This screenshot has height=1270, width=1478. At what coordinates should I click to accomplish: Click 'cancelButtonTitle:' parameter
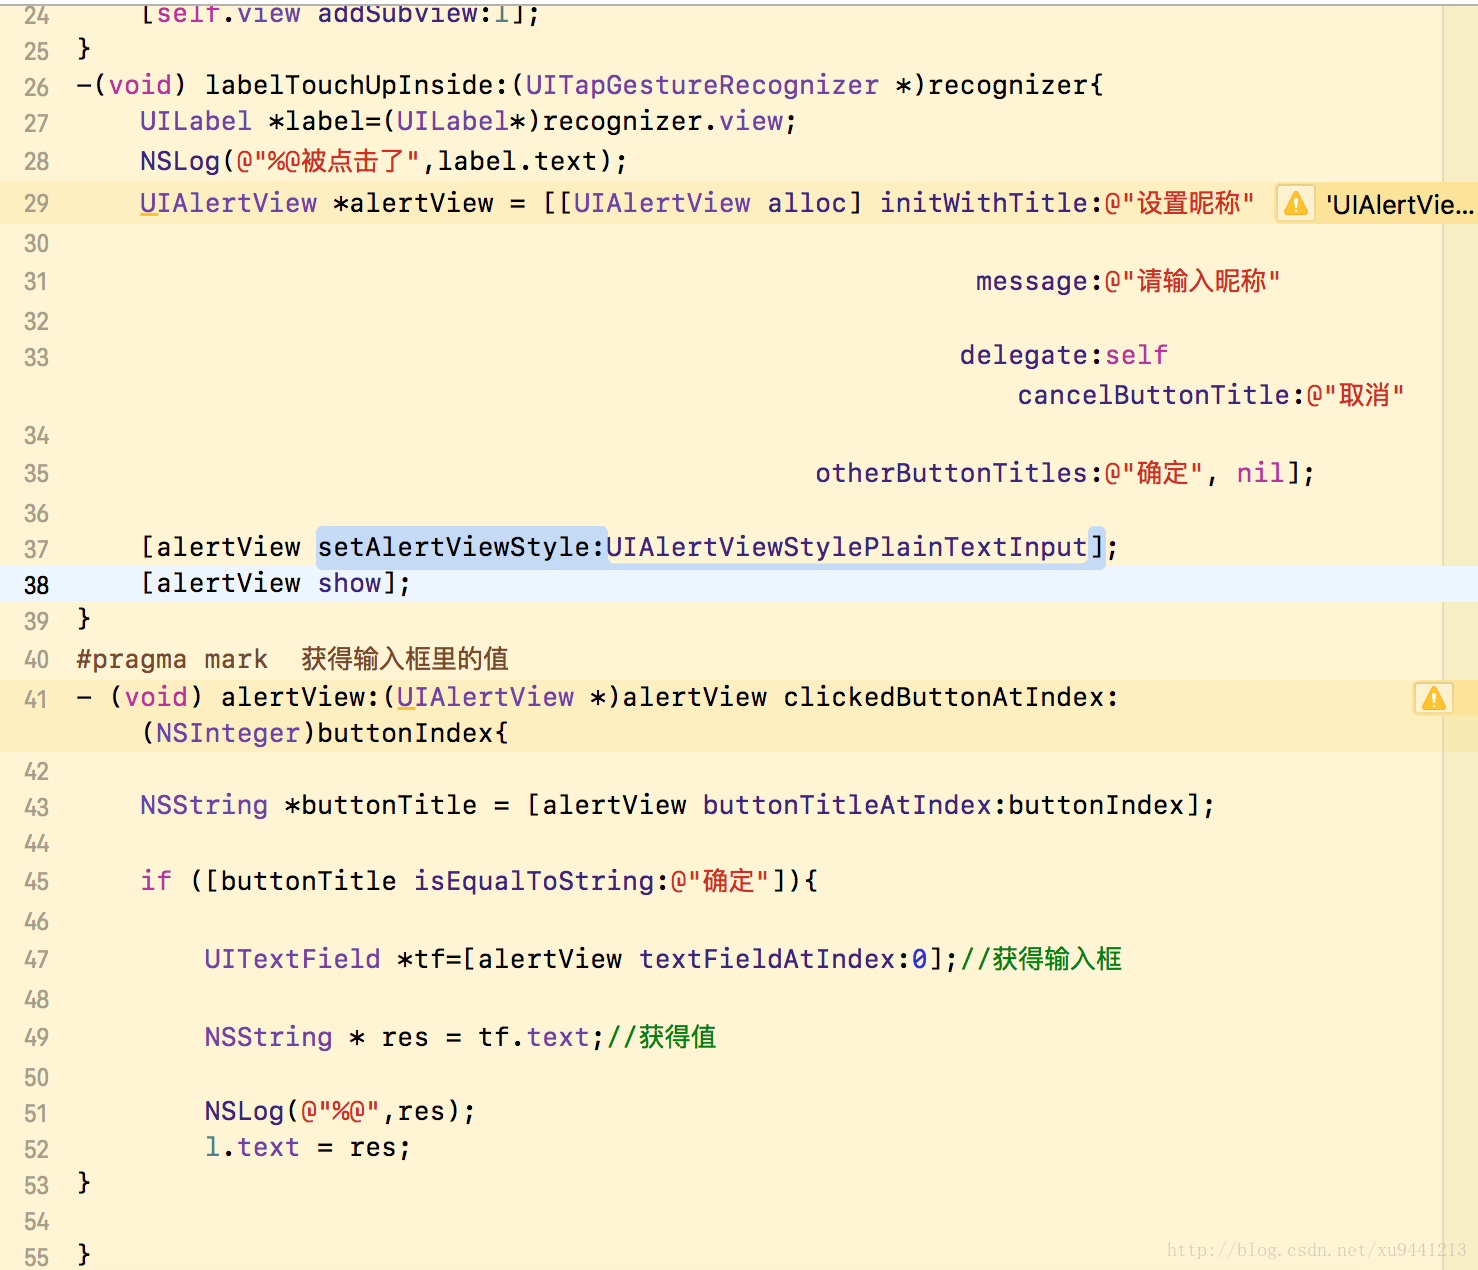click(x=1161, y=395)
